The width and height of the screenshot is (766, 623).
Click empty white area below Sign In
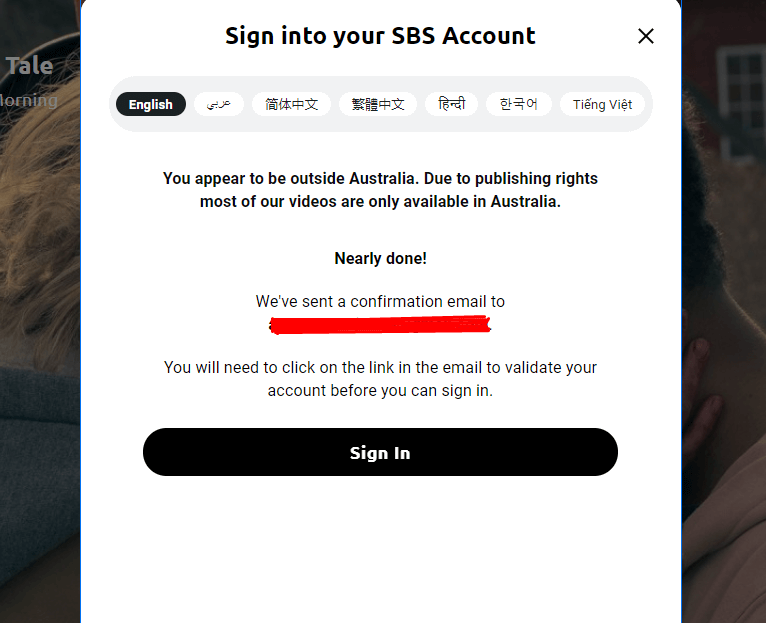(x=380, y=550)
